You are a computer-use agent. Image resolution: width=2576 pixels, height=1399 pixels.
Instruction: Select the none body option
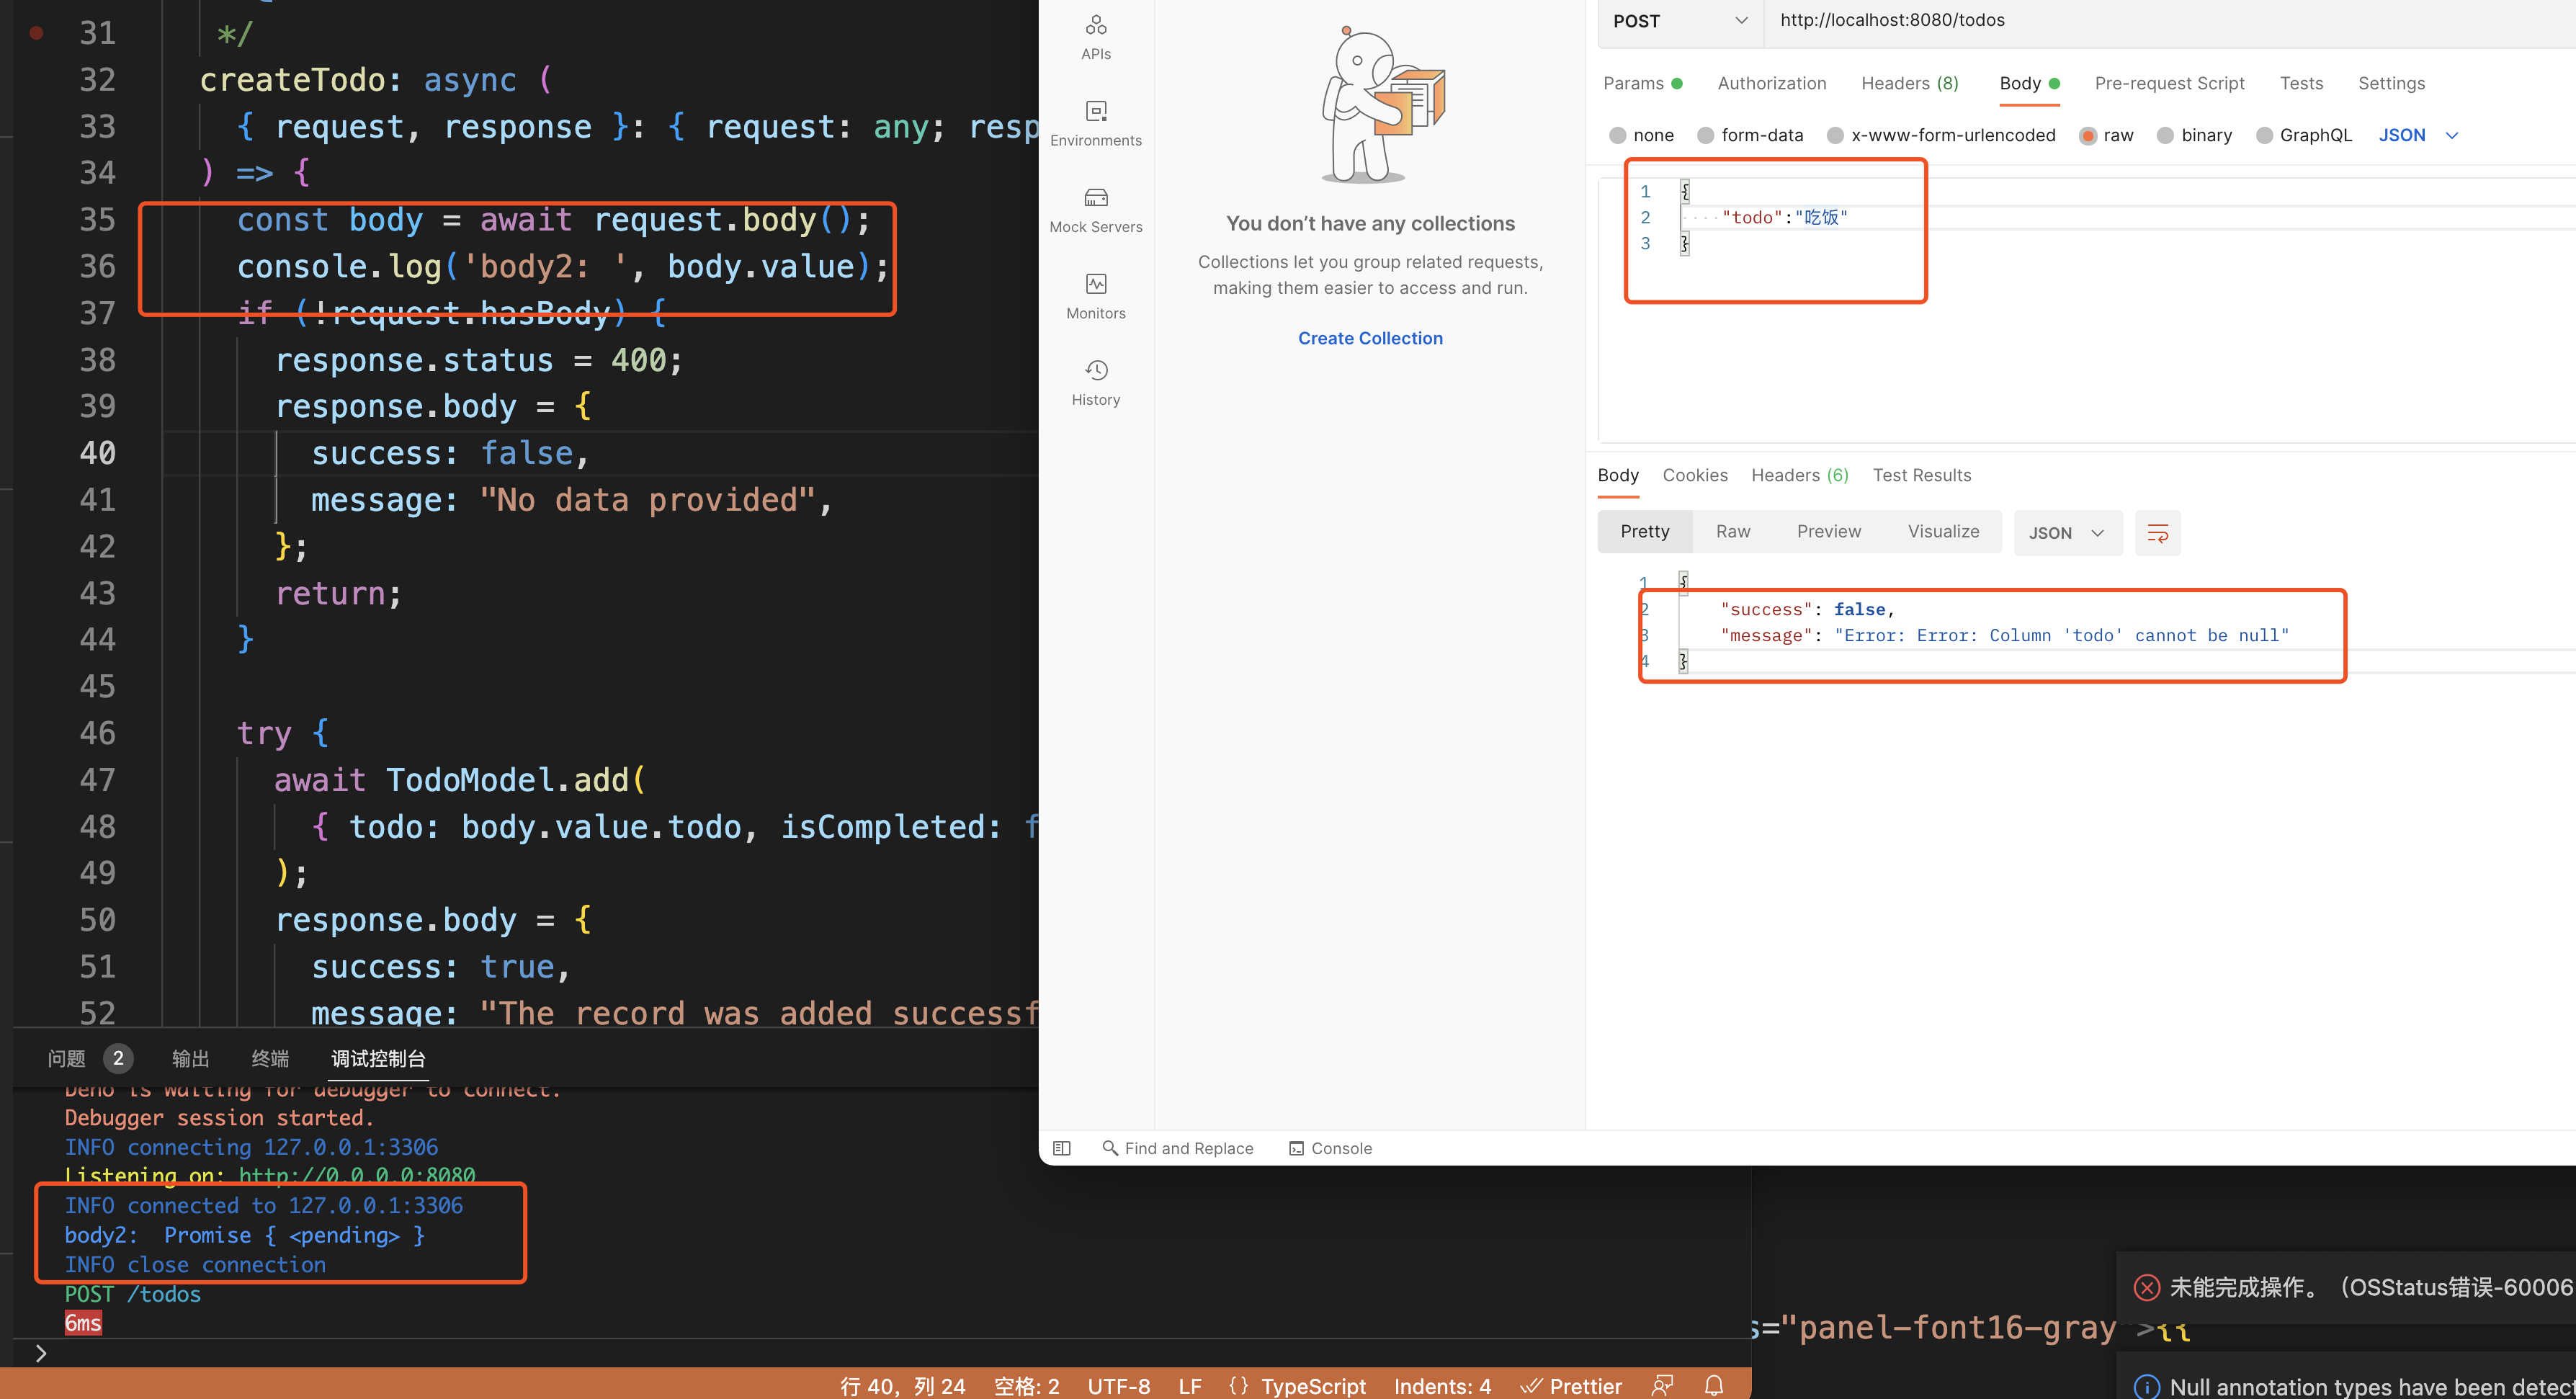1617,135
